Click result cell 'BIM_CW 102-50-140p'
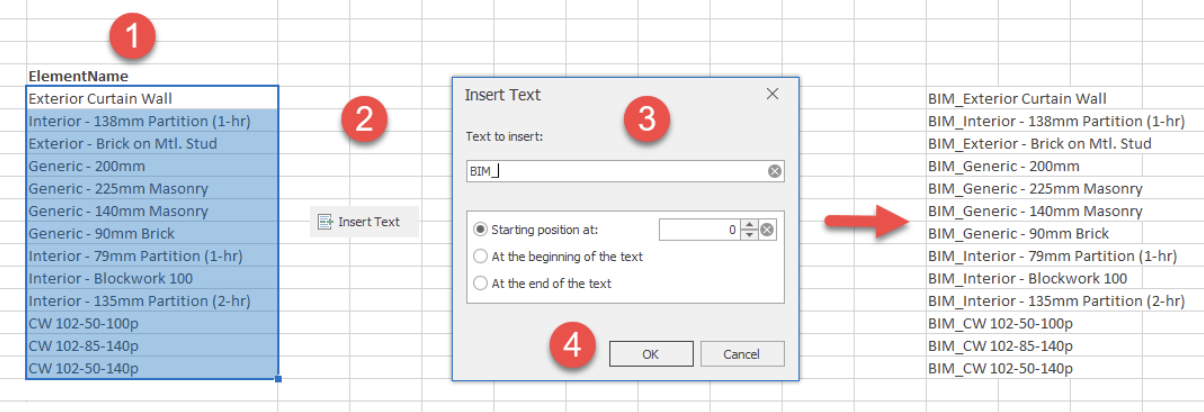1204x412 pixels. click(1000, 368)
